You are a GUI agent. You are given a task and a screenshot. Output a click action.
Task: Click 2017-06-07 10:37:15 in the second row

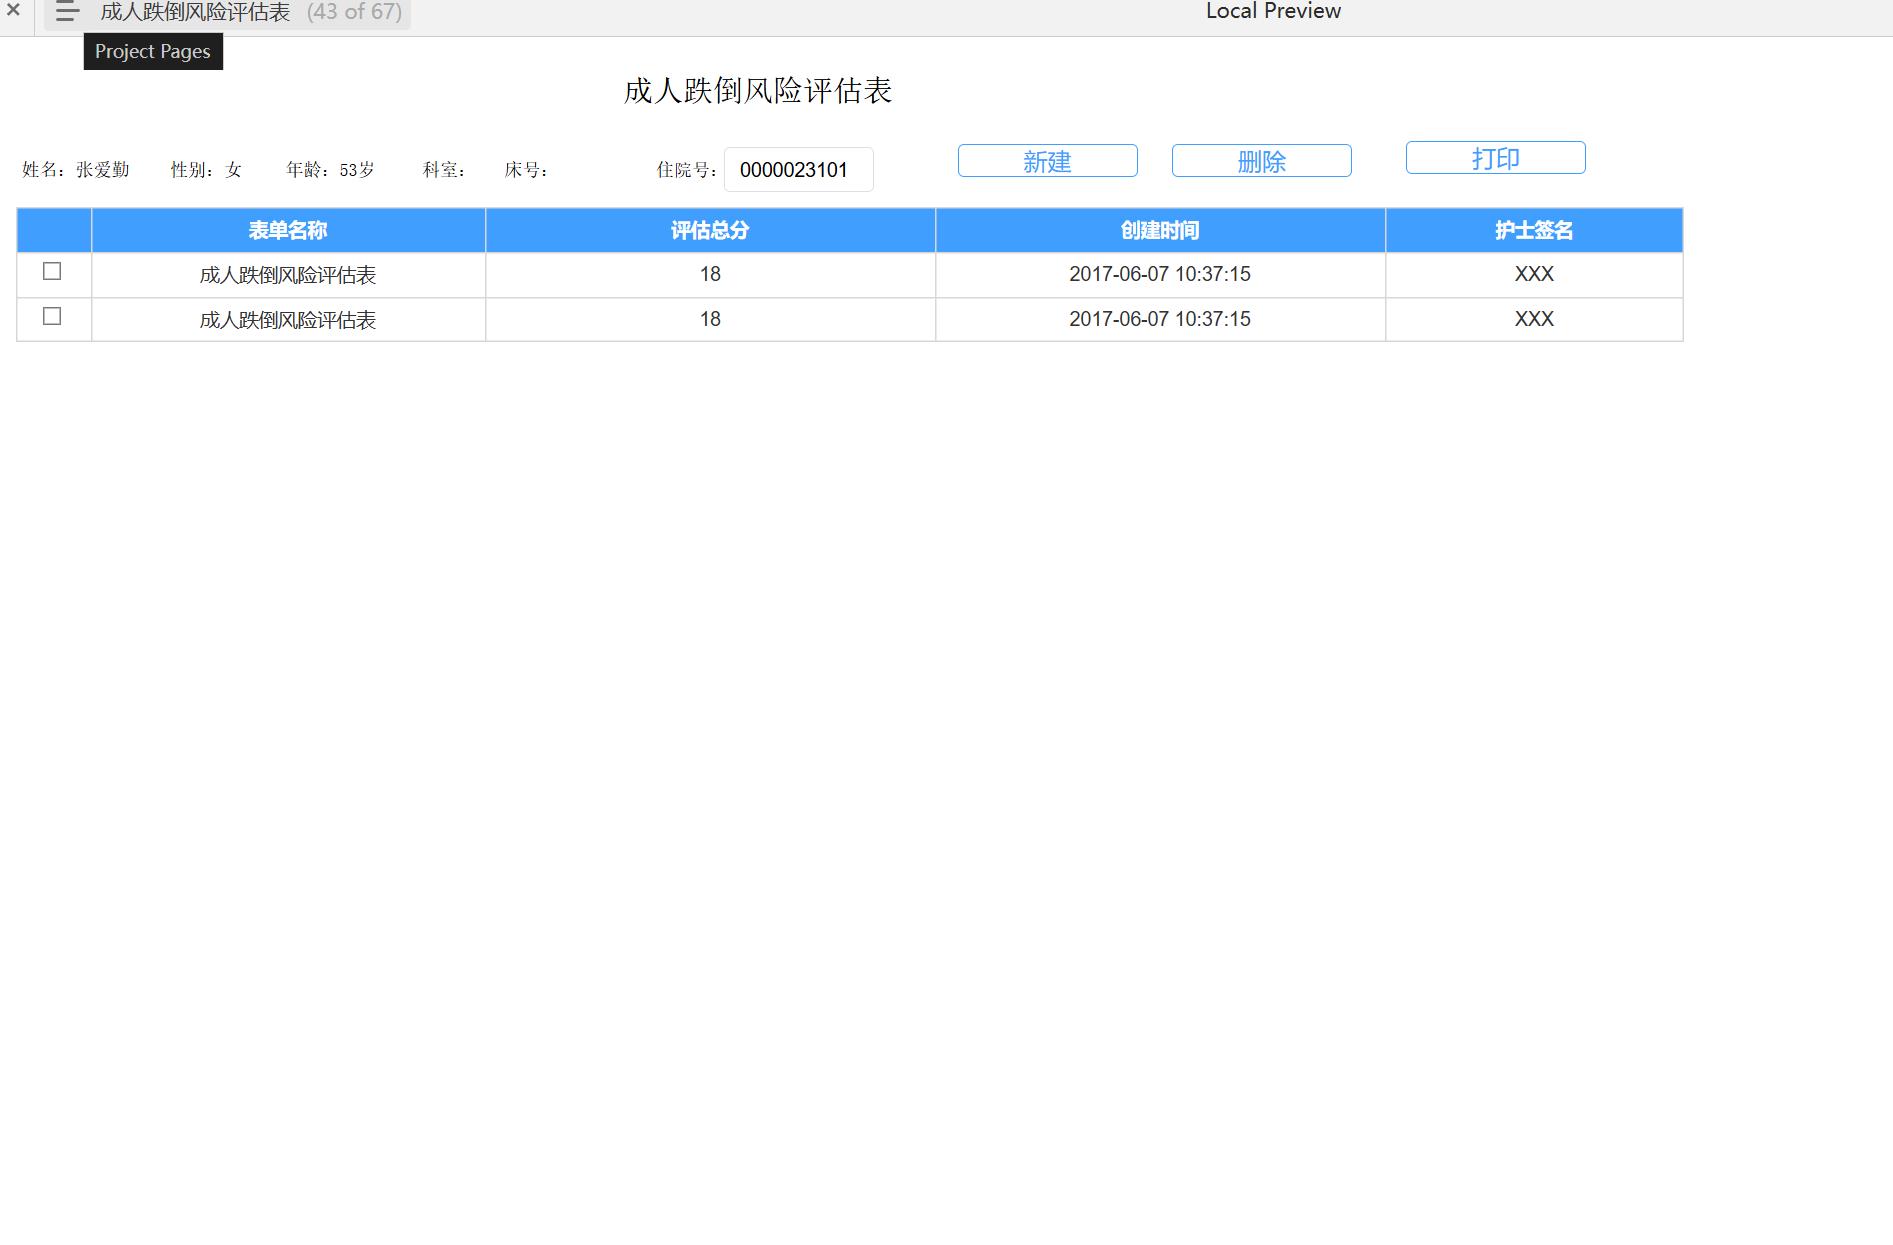[1160, 319]
